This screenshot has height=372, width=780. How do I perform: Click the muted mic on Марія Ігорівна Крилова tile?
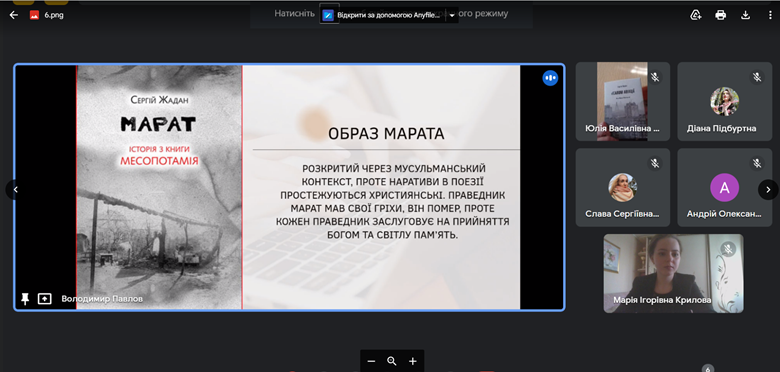coord(728,249)
